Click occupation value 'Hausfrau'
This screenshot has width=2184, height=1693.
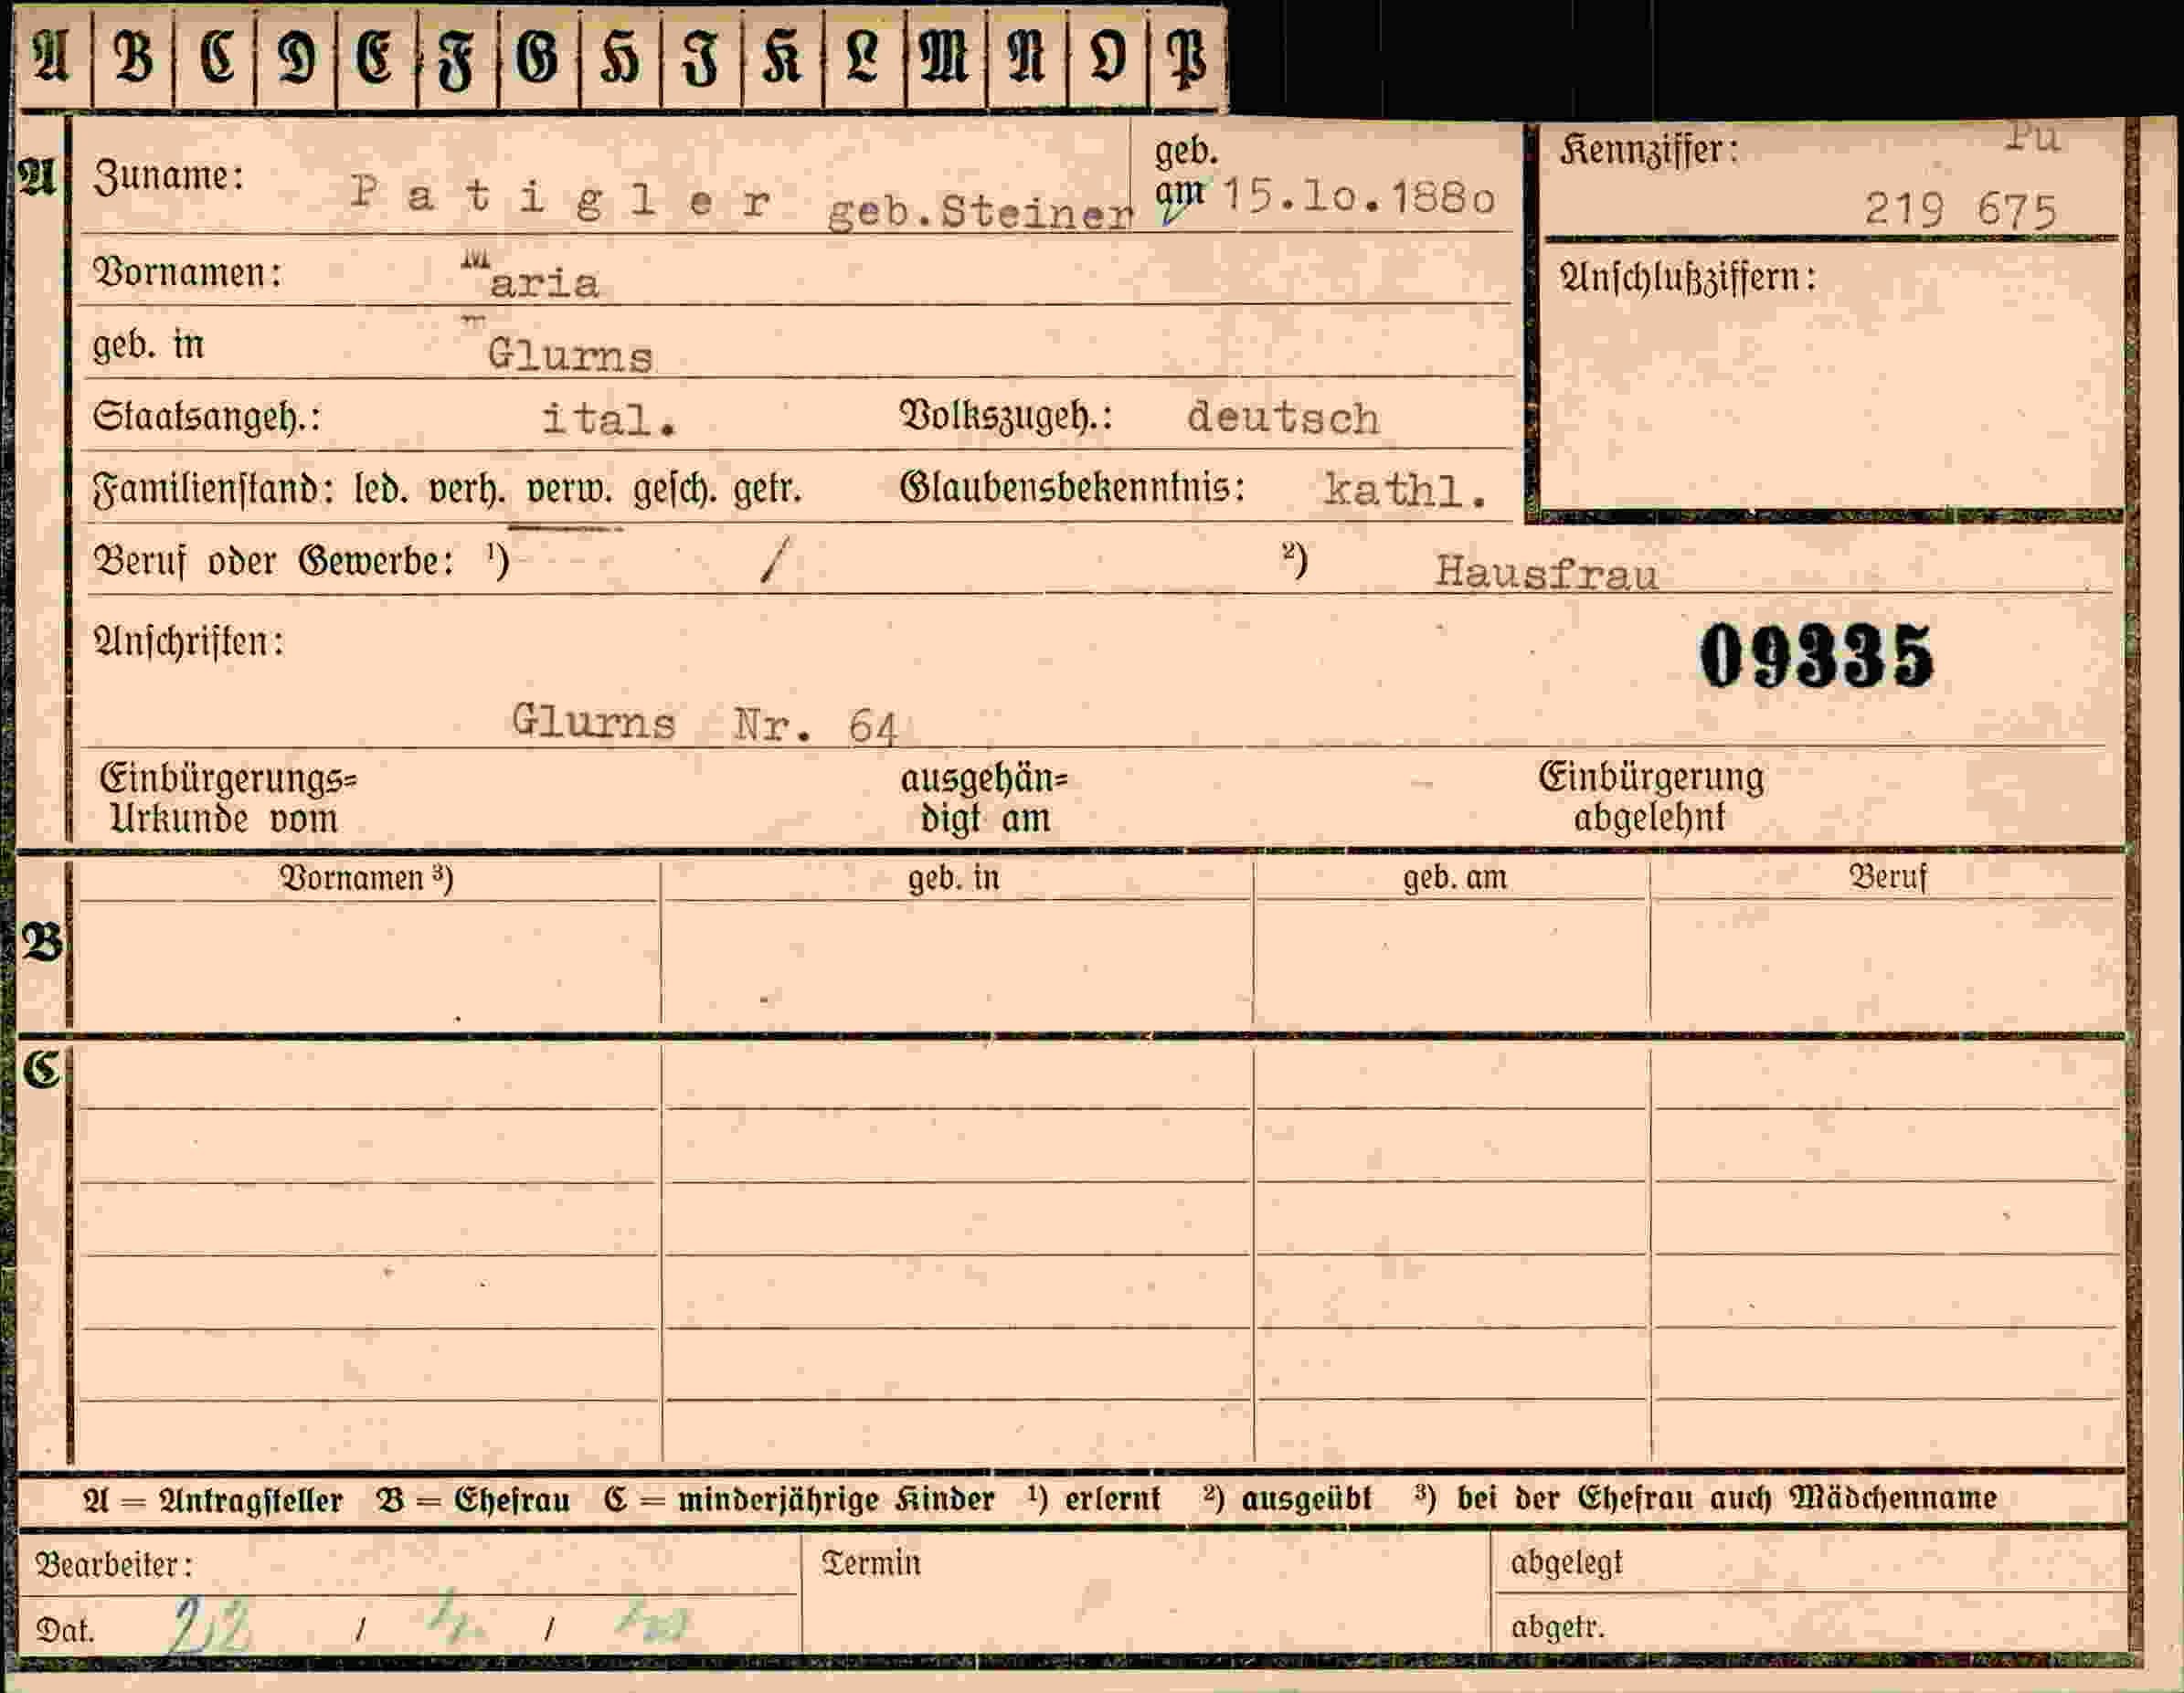coord(1546,573)
